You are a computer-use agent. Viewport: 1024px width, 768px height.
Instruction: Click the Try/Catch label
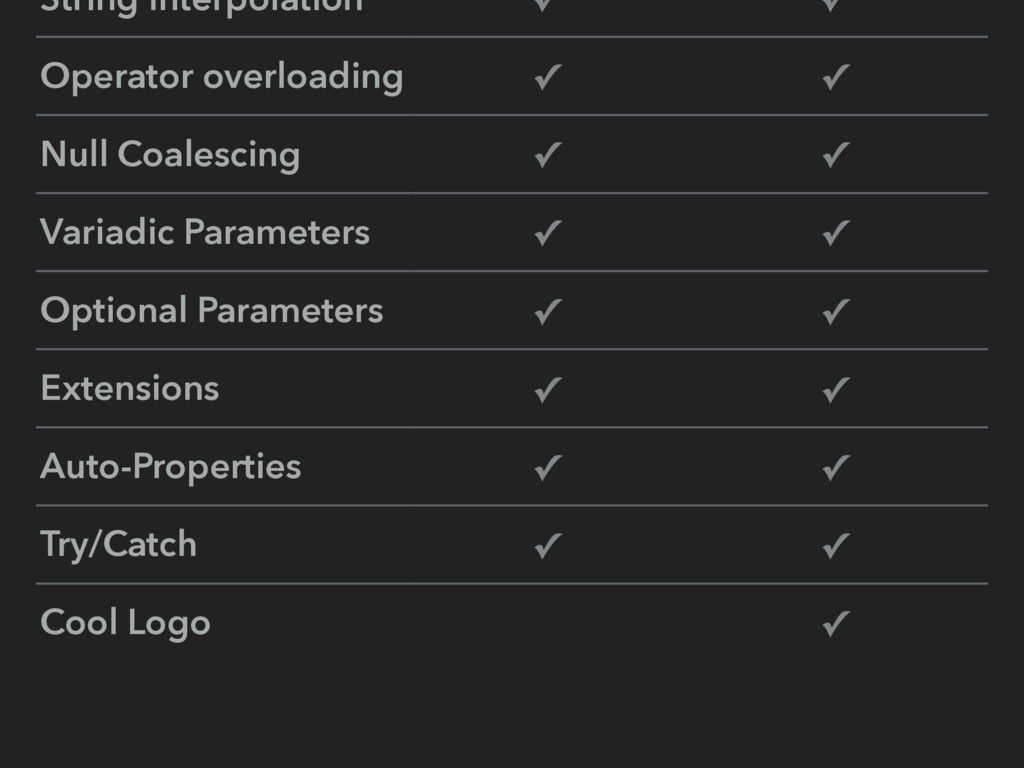coord(118,545)
